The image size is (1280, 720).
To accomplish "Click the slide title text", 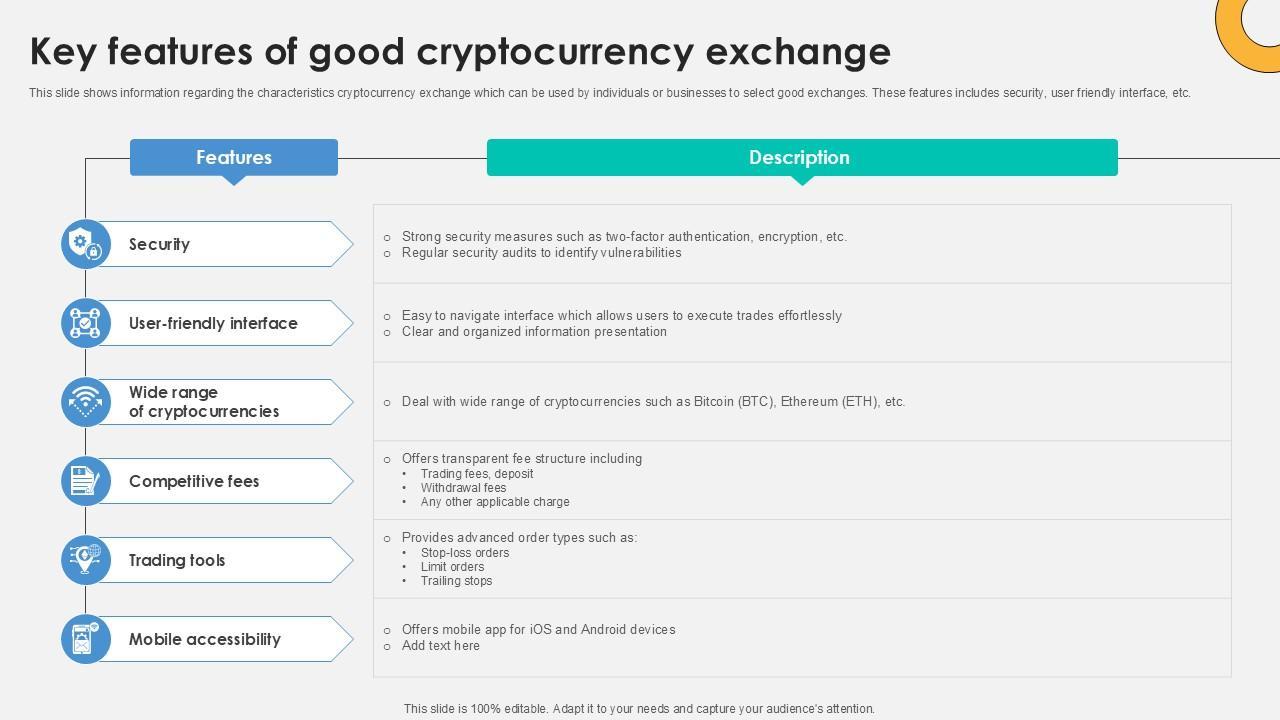I will (460, 51).
